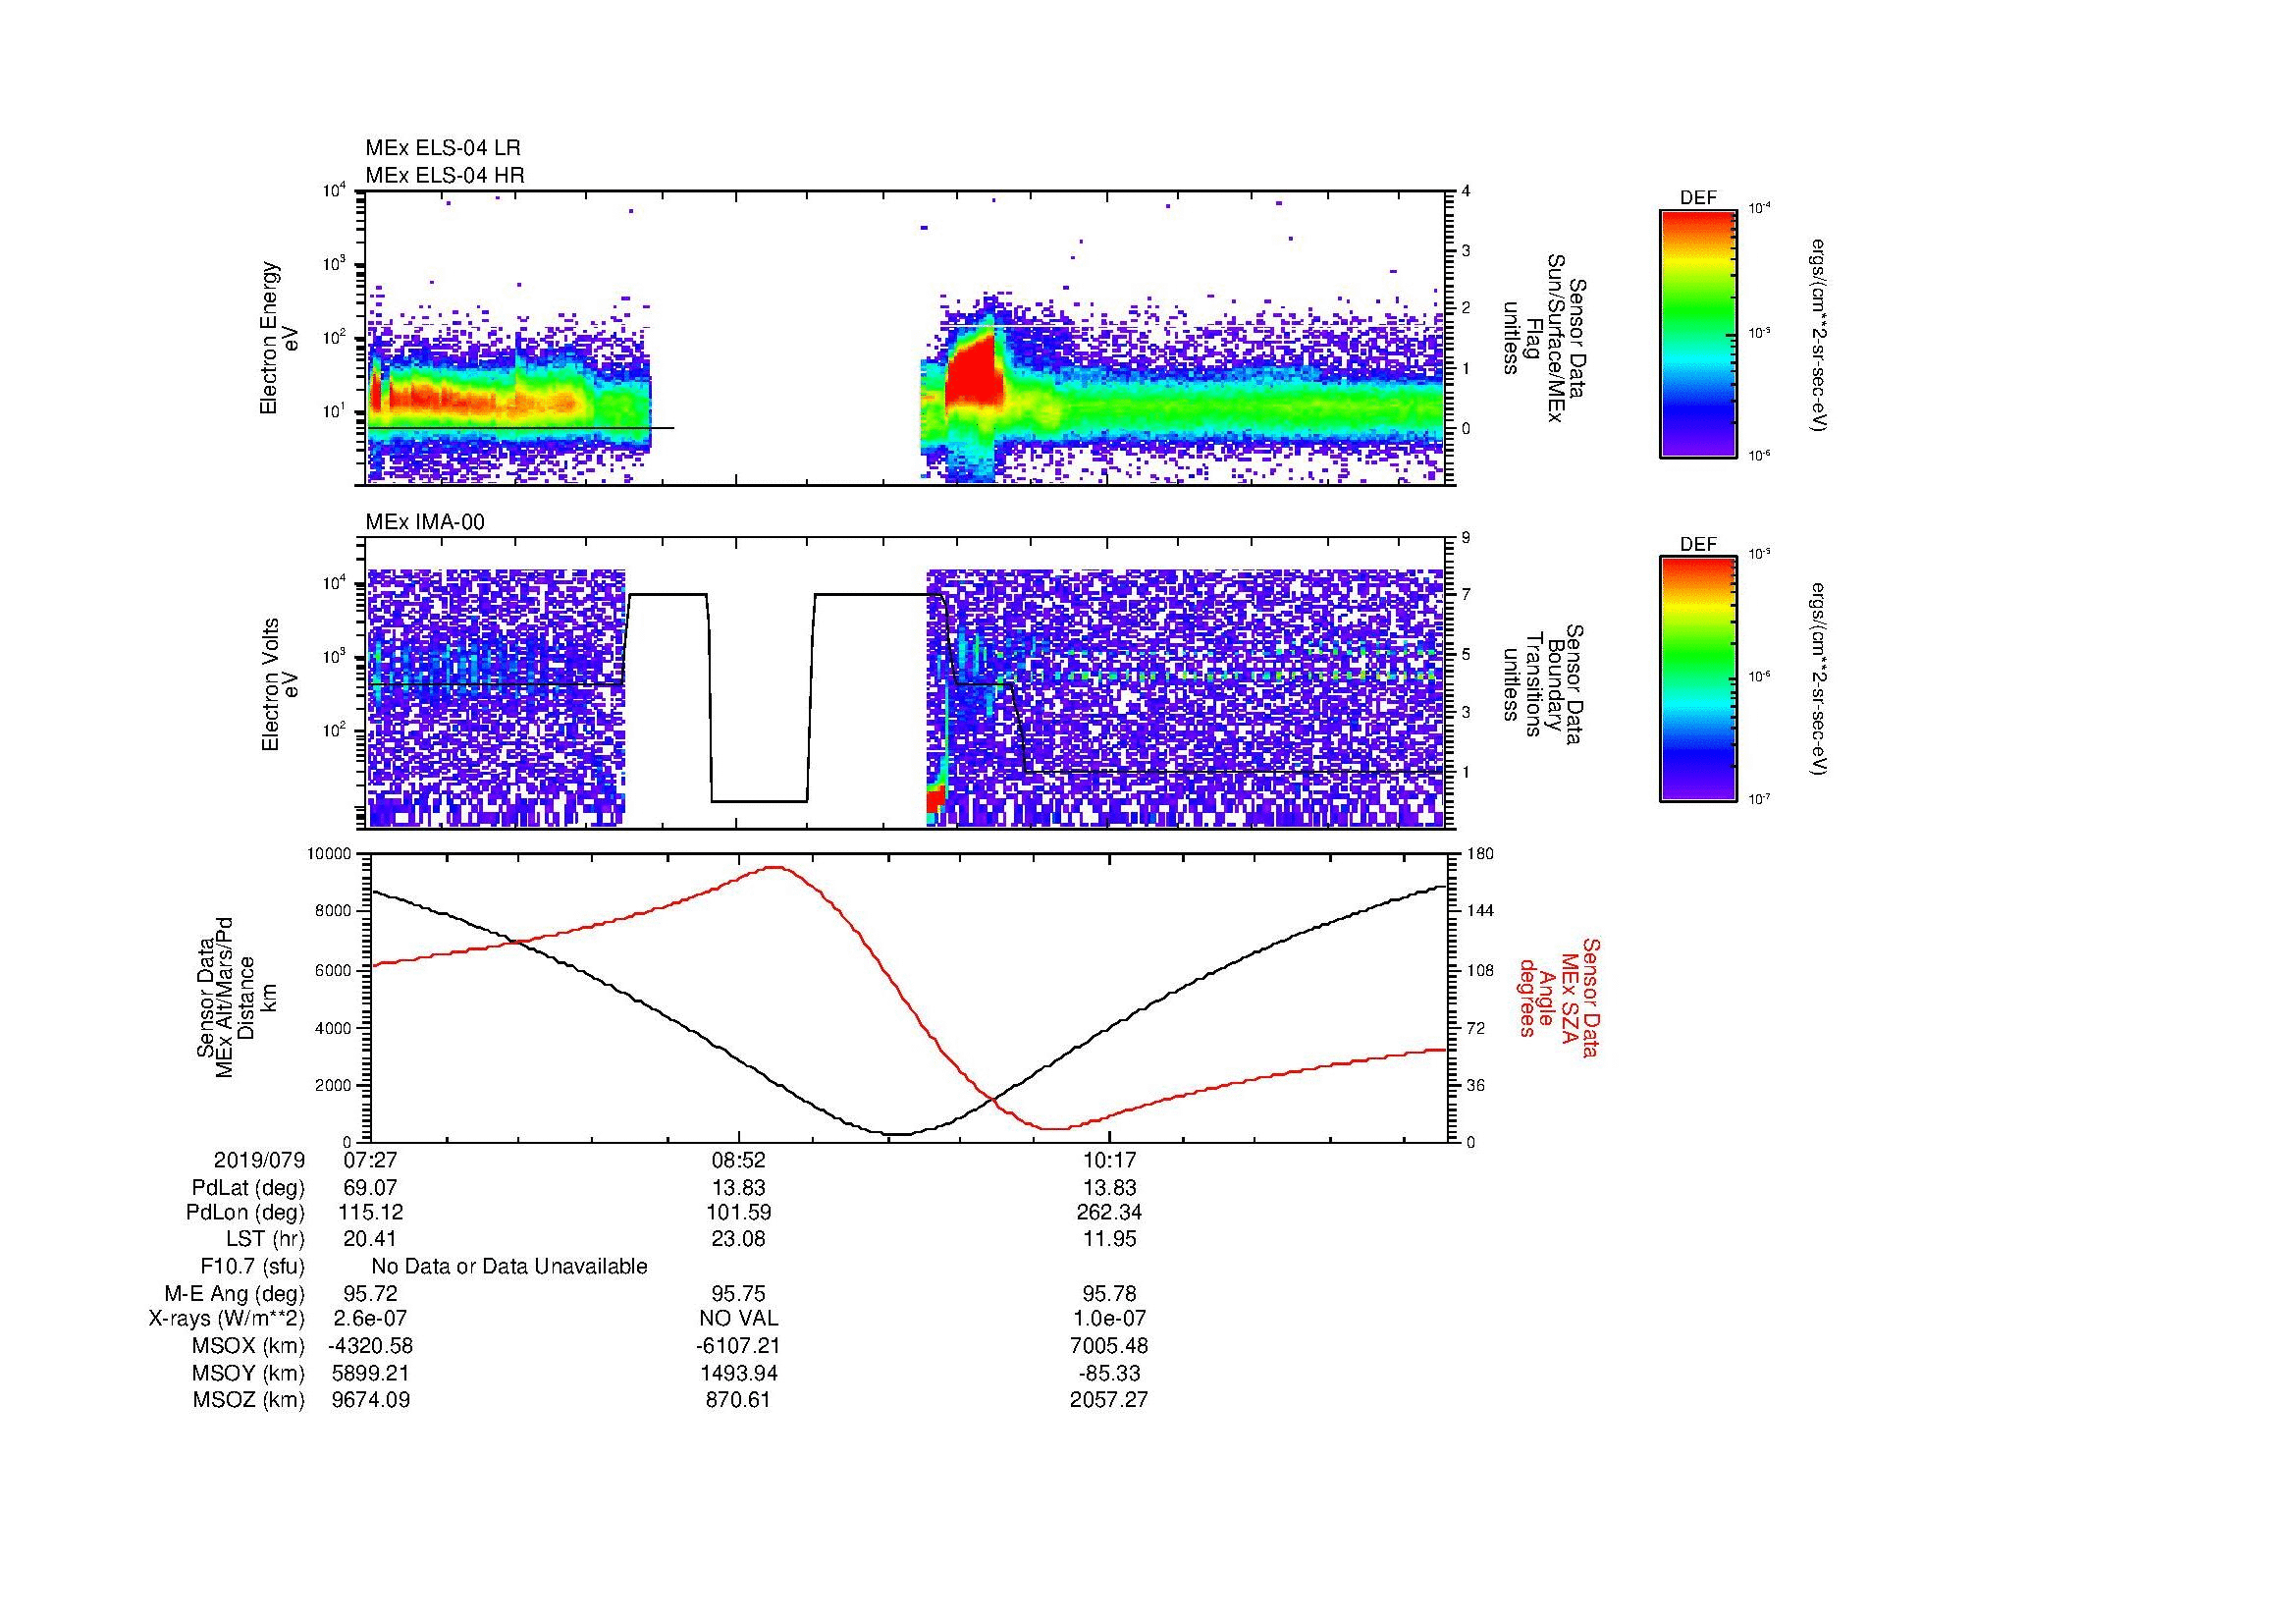Click the 'PdLat (deg)' row label

[x=248, y=1188]
